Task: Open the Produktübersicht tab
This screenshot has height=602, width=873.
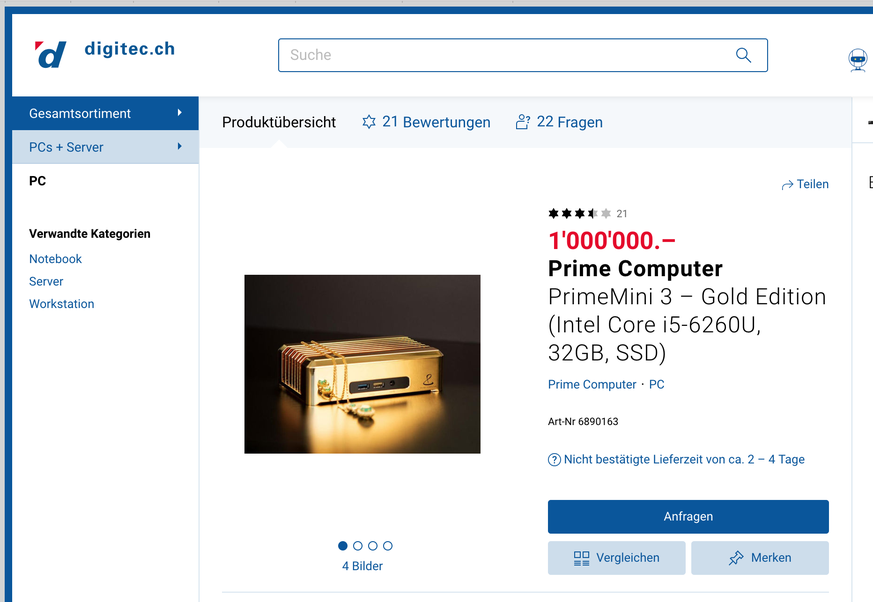Action: pos(279,122)
